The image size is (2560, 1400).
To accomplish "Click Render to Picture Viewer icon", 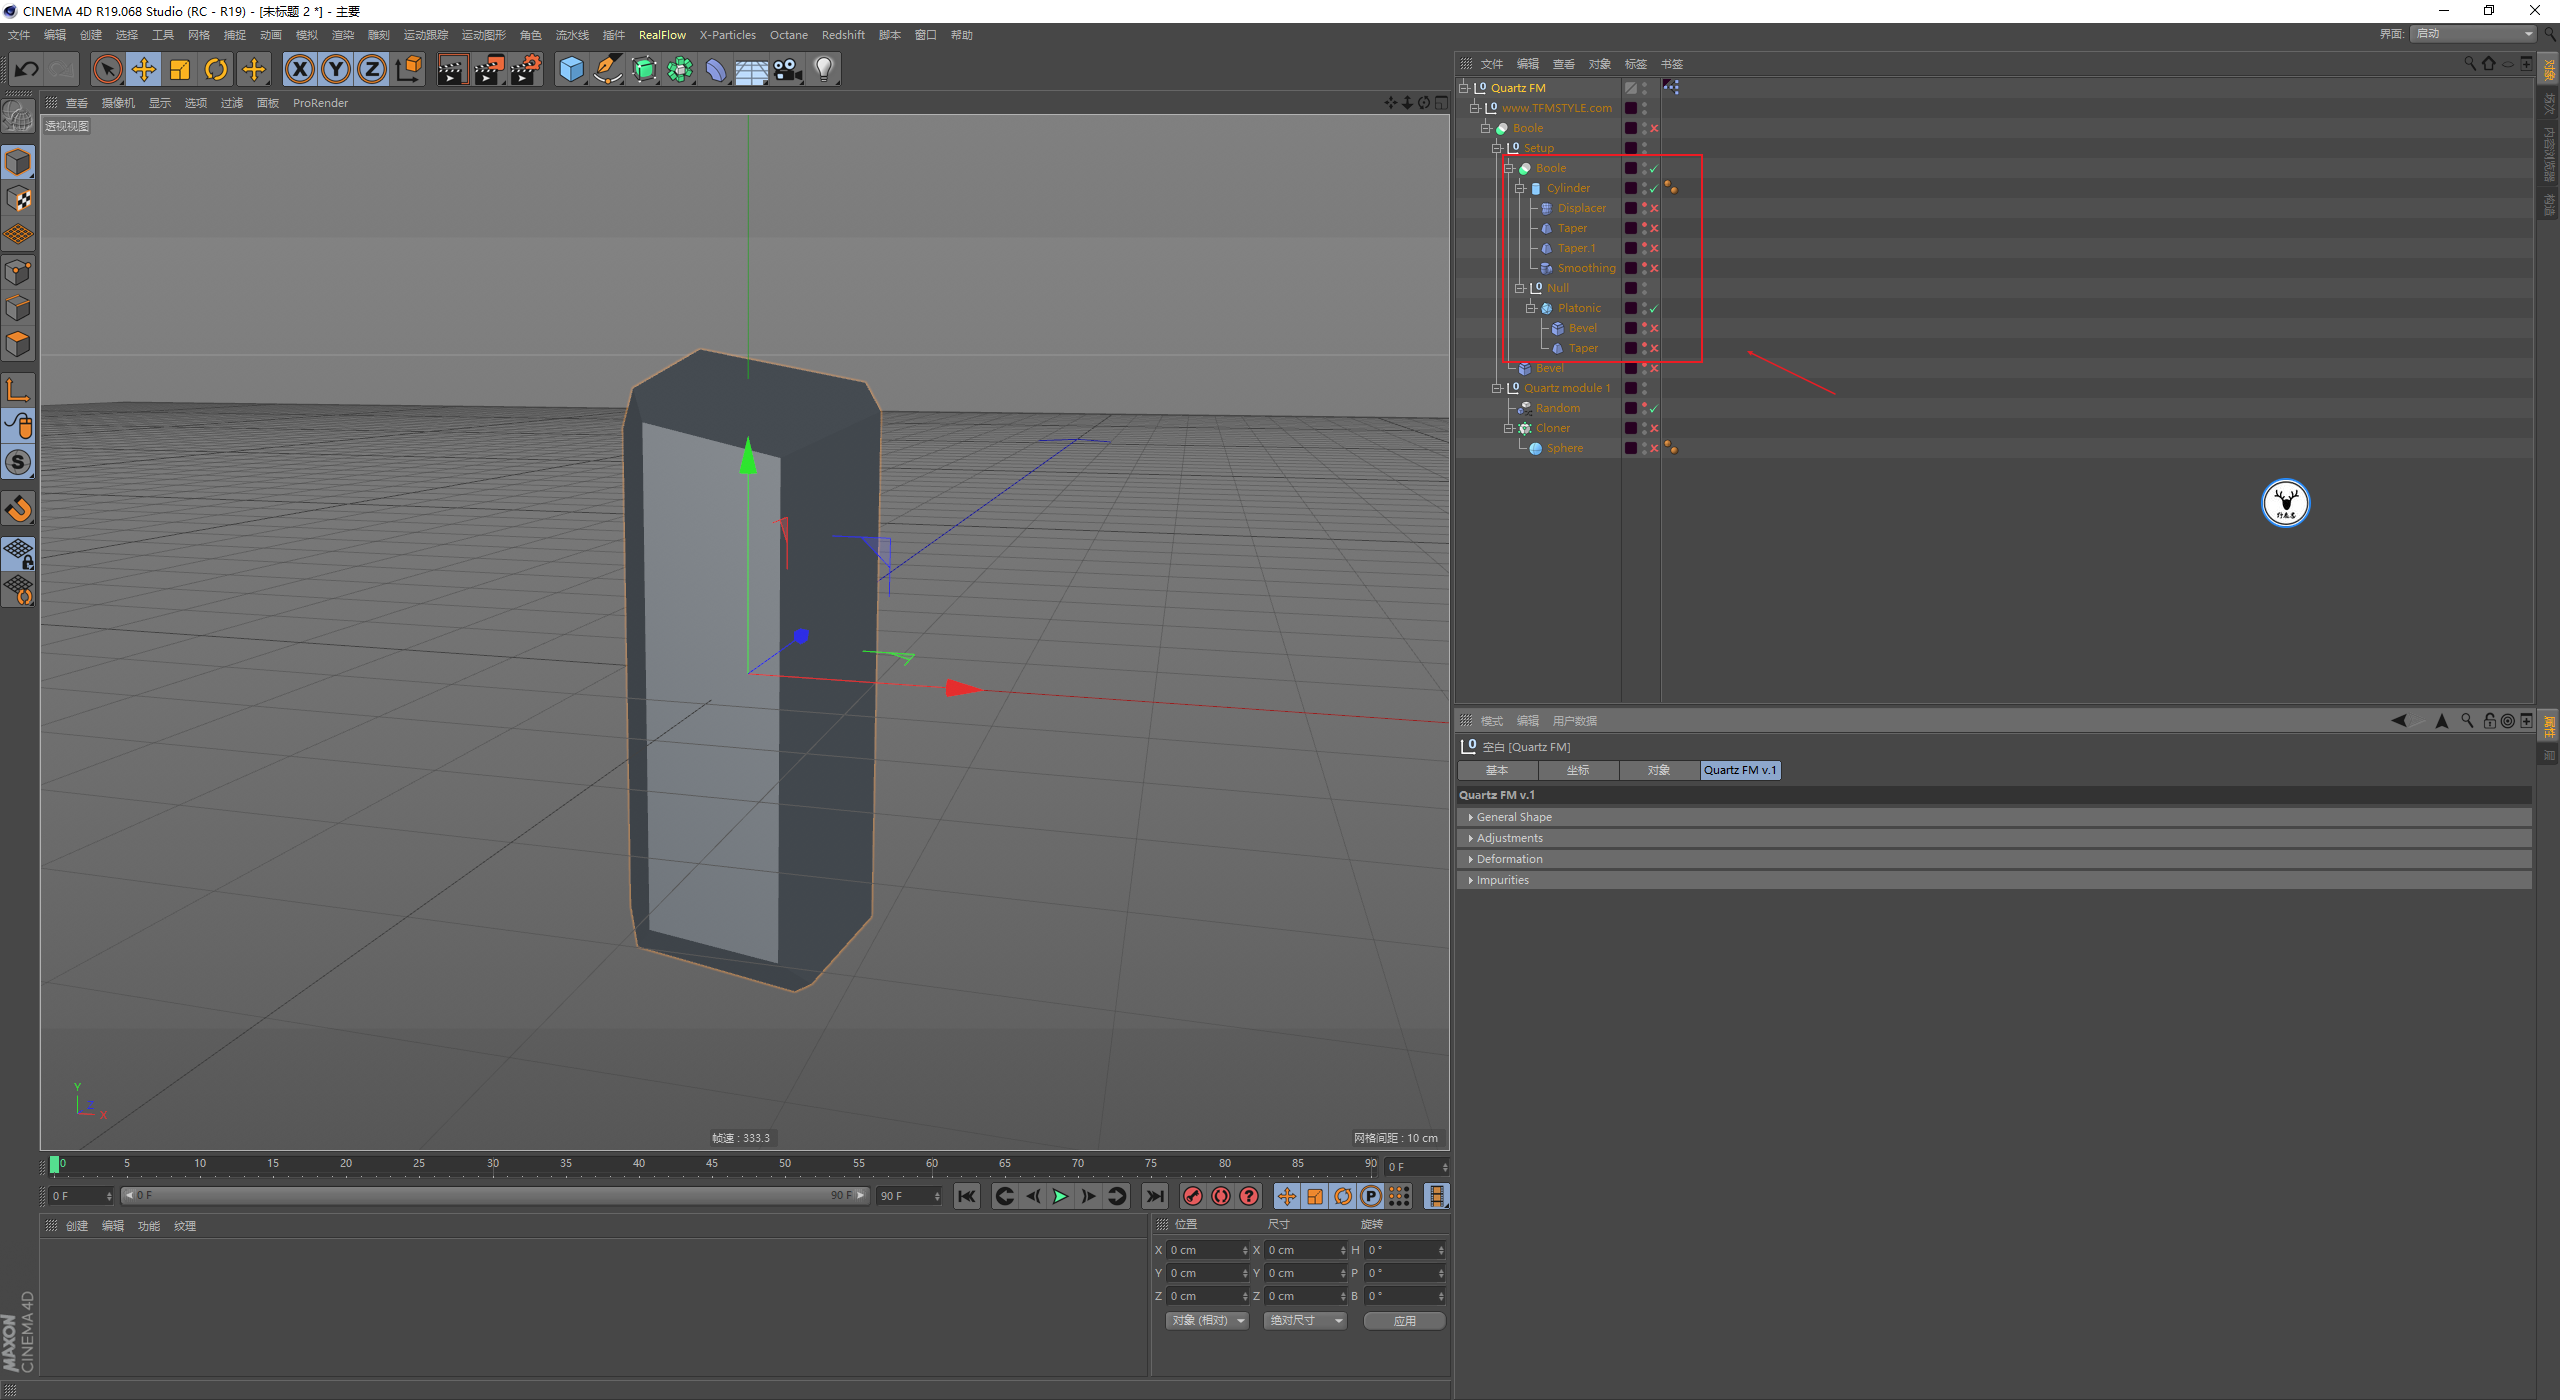I will click(x=489, y=69).
